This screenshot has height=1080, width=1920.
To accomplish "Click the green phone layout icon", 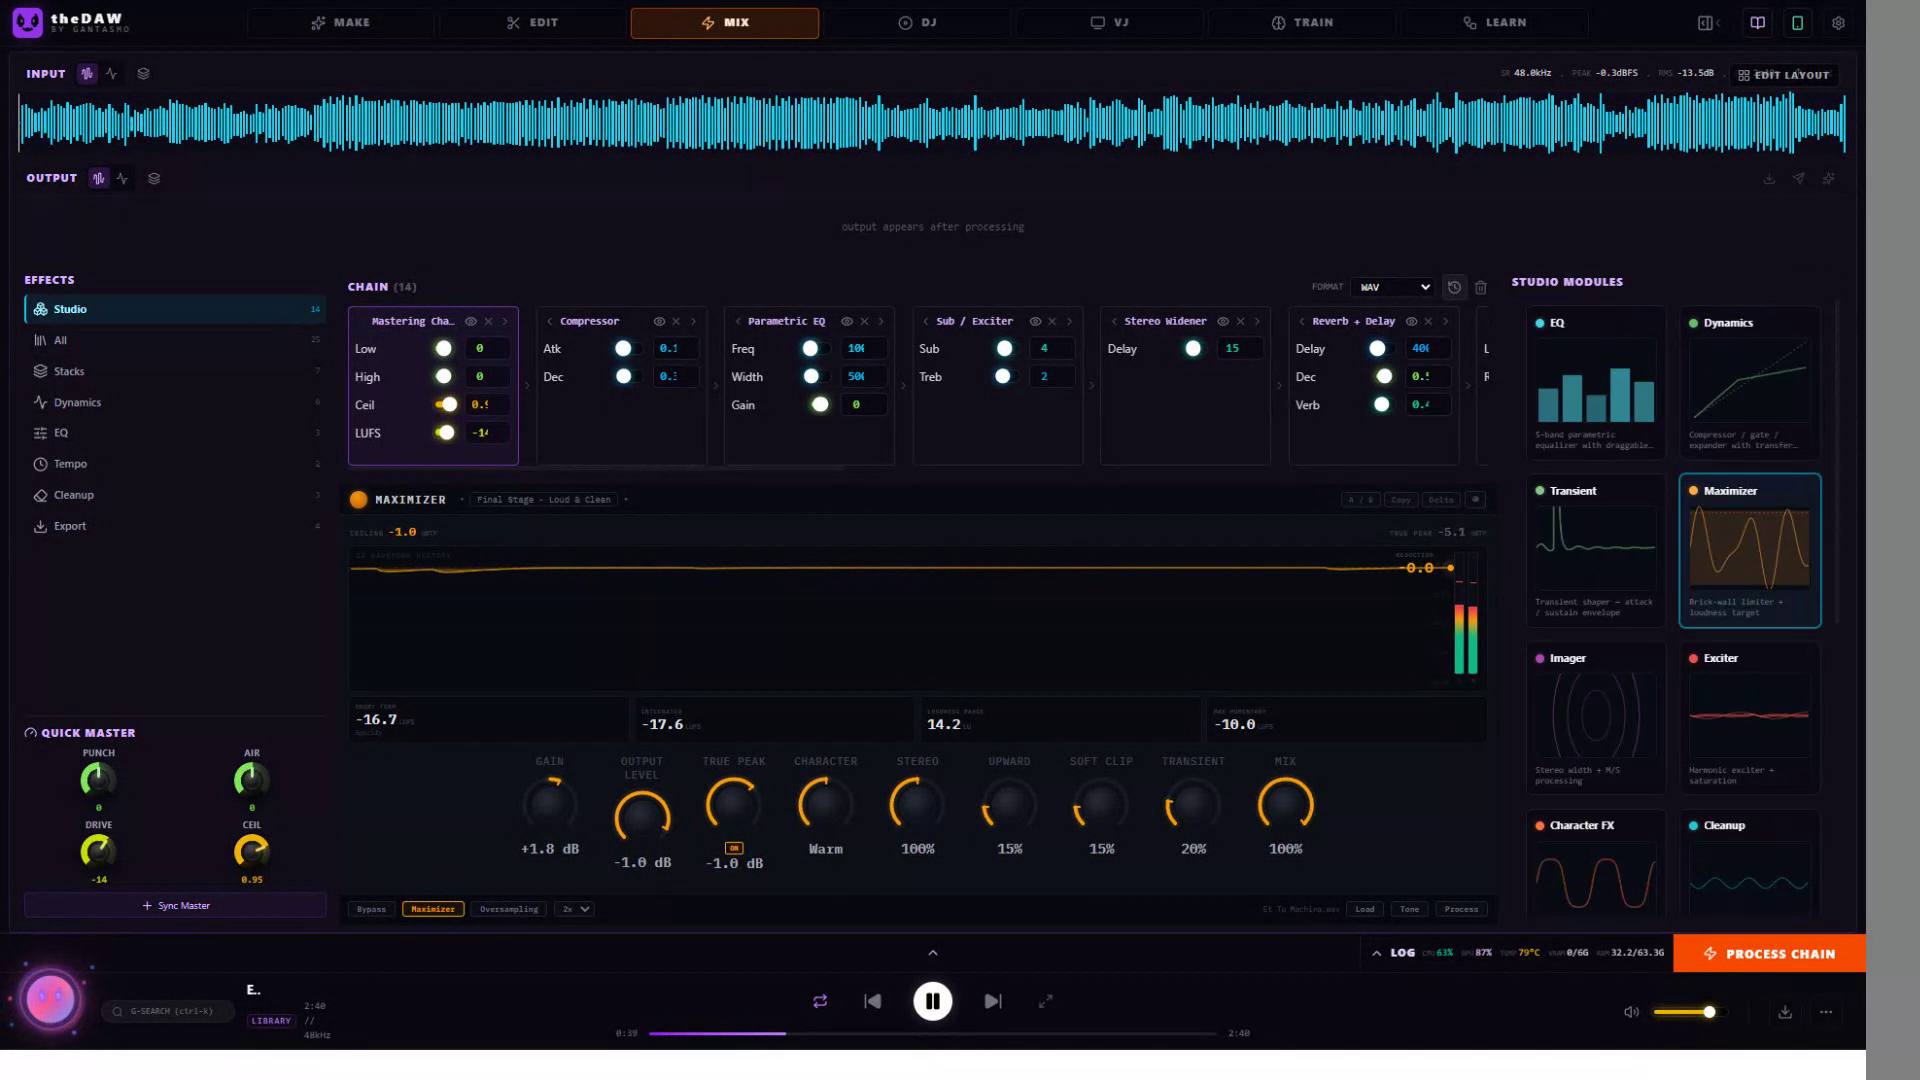I will pos(1797,23).
